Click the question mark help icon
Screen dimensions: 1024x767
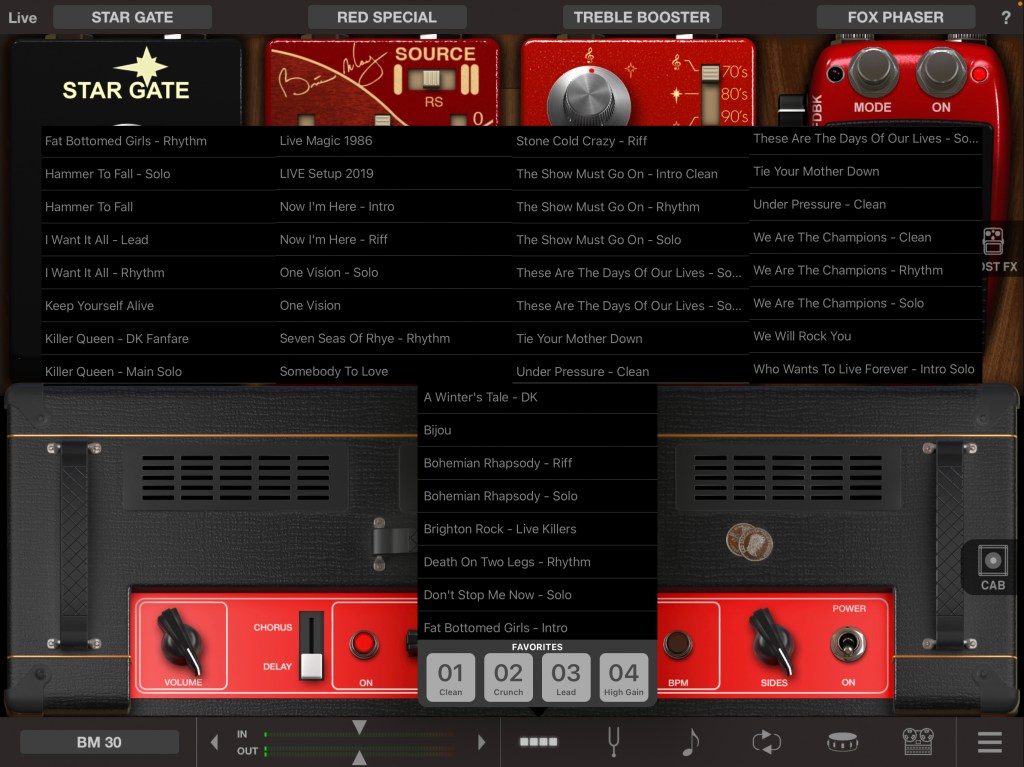pos(1005,17)
